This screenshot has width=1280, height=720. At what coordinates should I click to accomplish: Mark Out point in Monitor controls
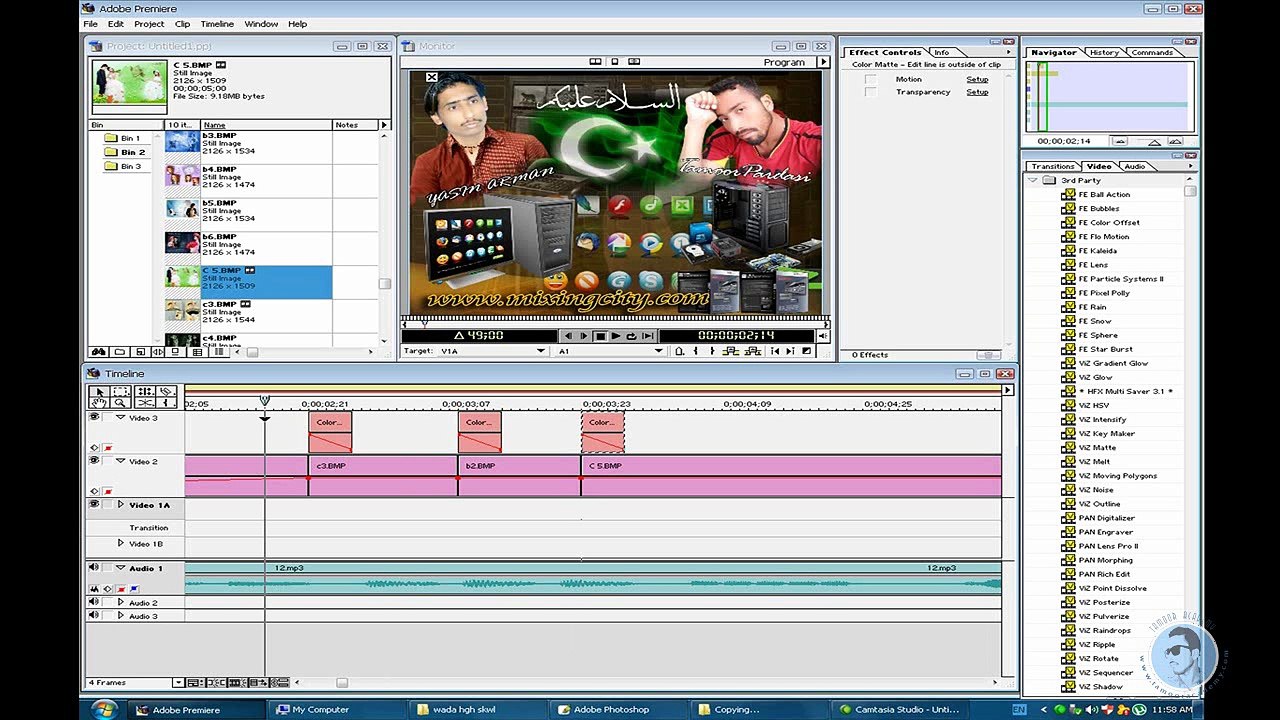712,351
